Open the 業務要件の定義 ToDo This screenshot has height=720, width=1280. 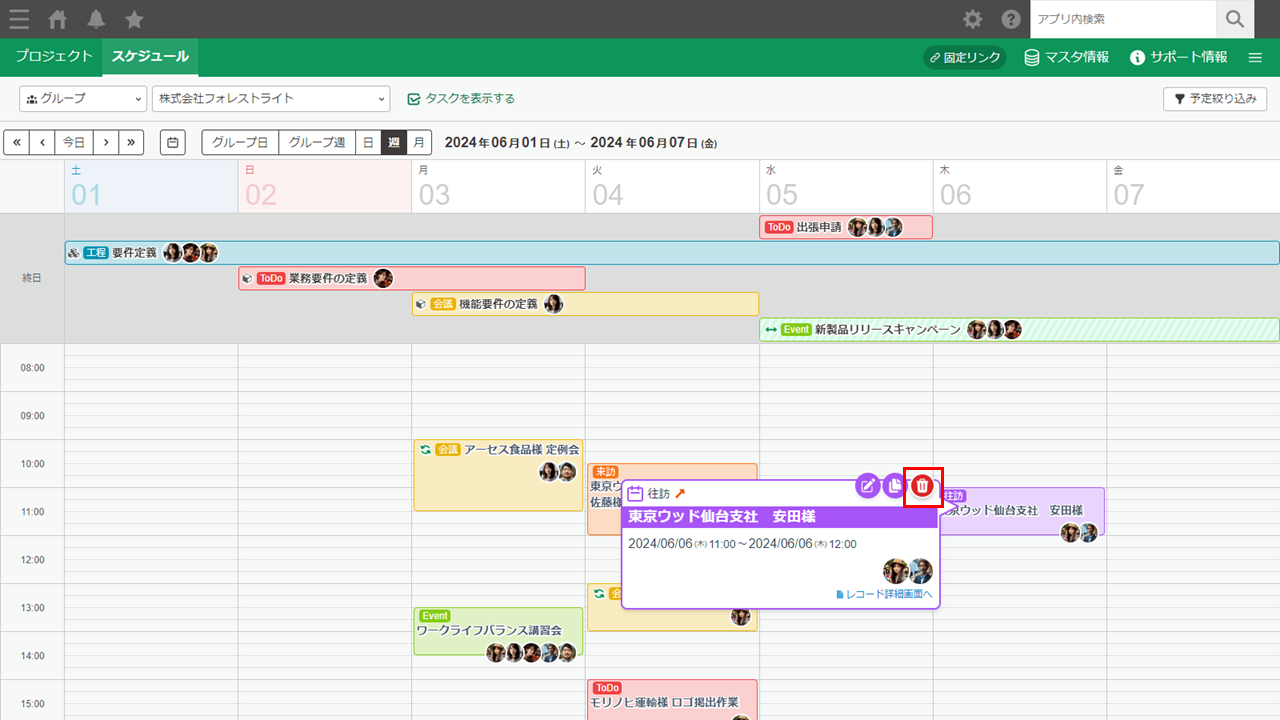(412, 278)
